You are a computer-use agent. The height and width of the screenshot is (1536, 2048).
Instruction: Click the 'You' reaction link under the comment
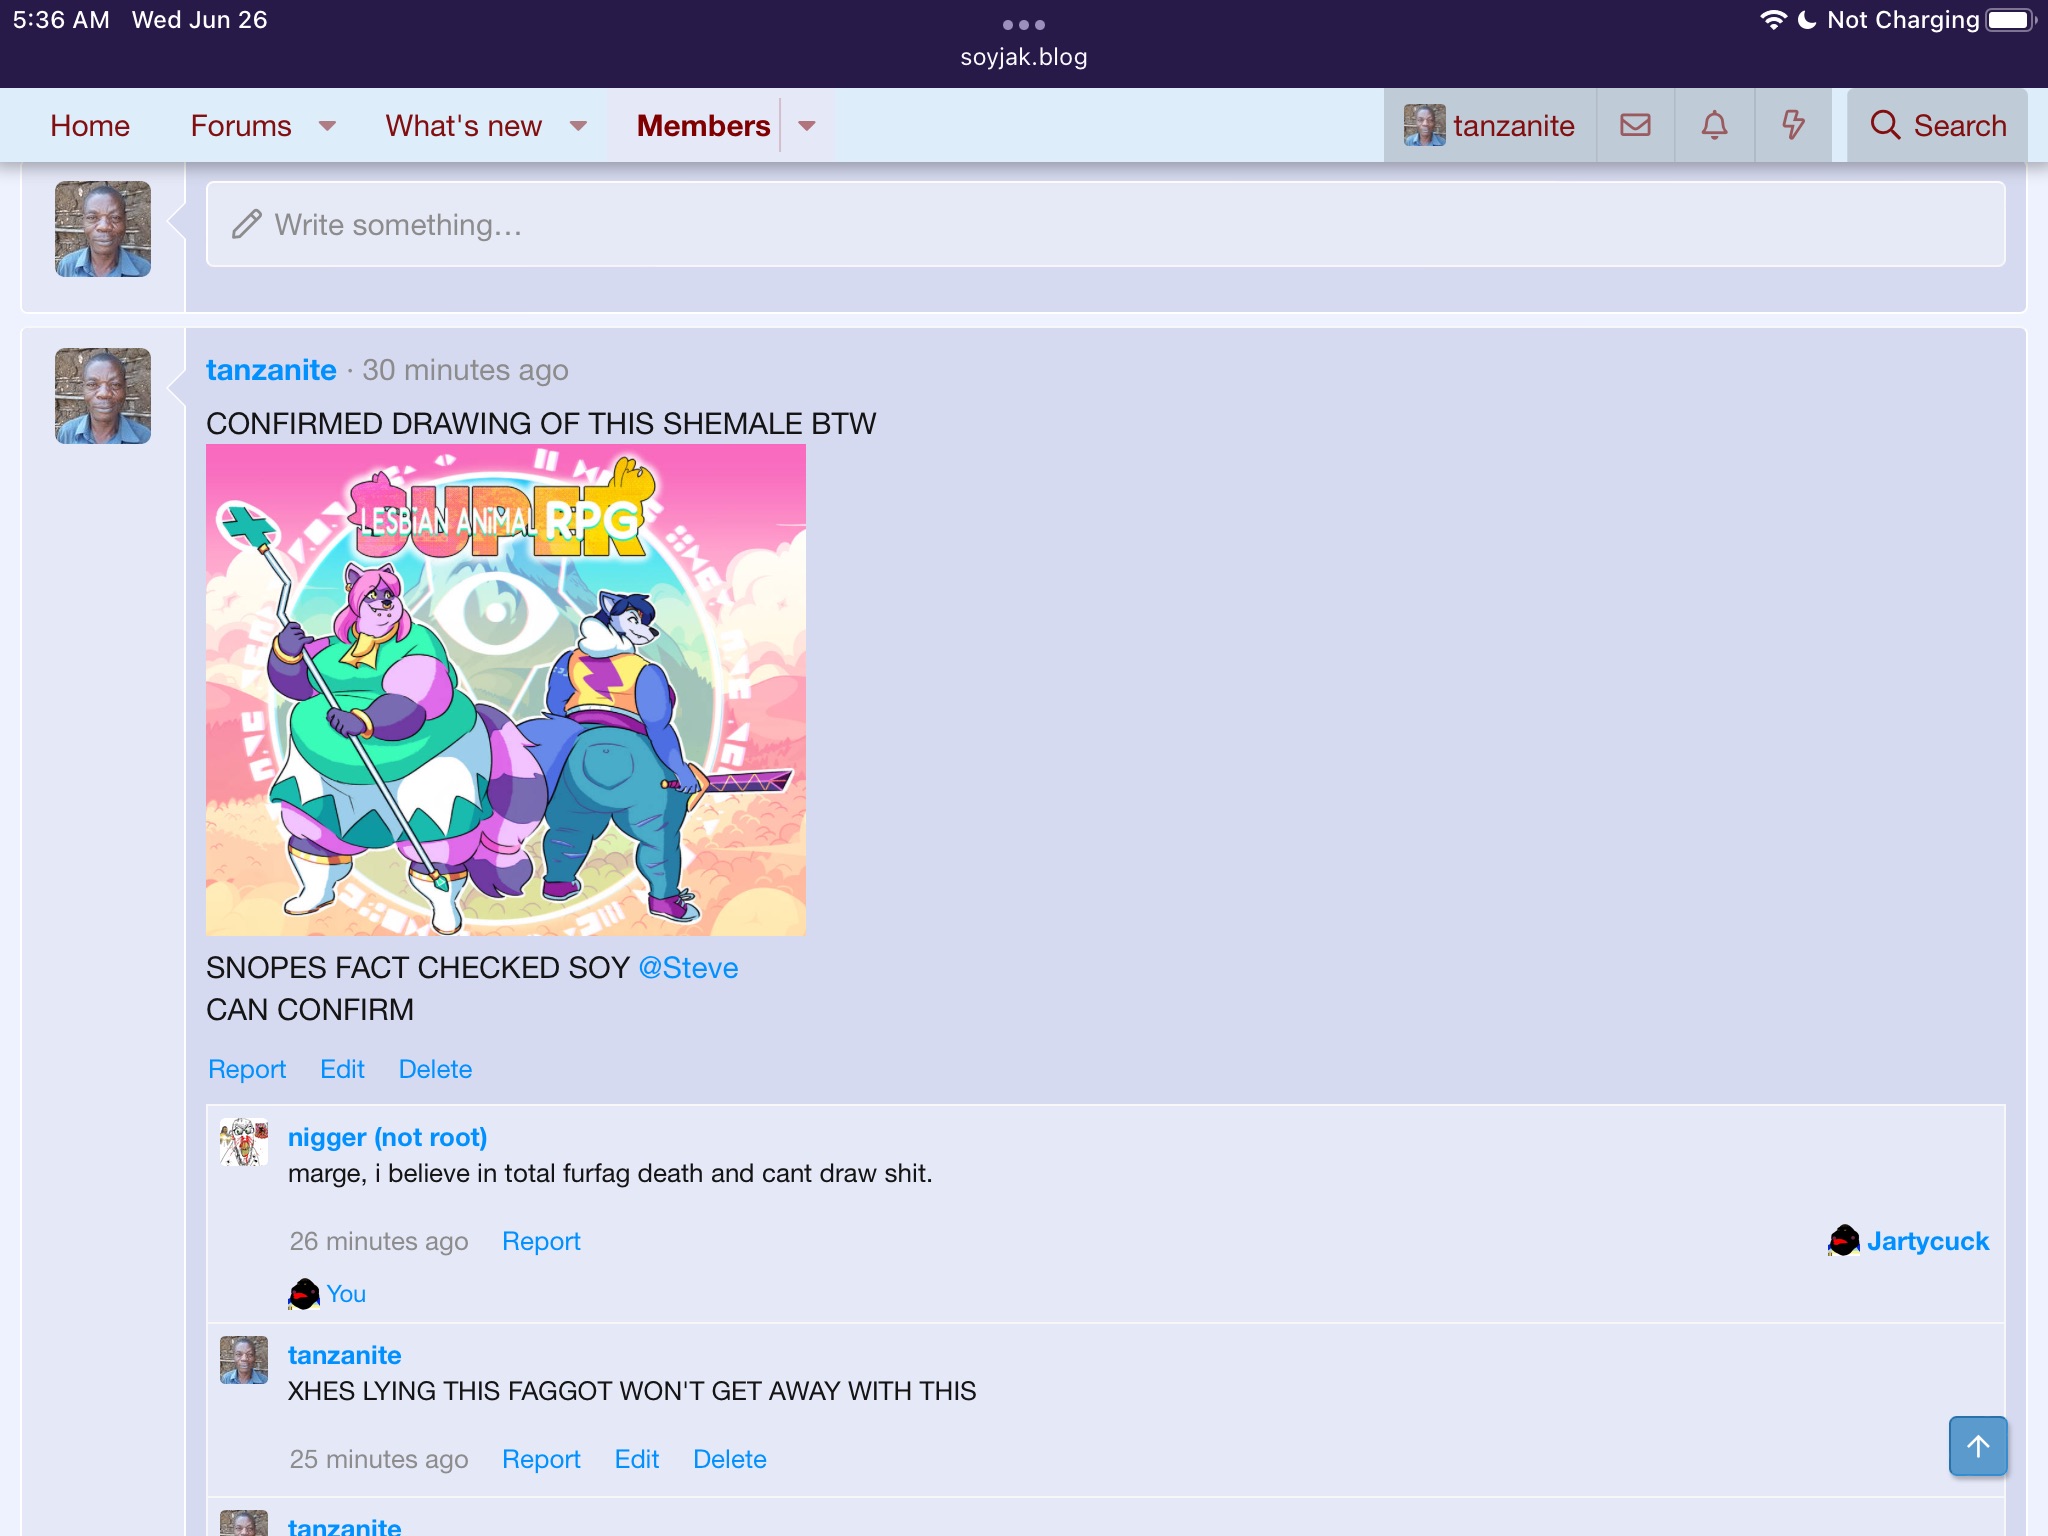tap(345, 1293)
